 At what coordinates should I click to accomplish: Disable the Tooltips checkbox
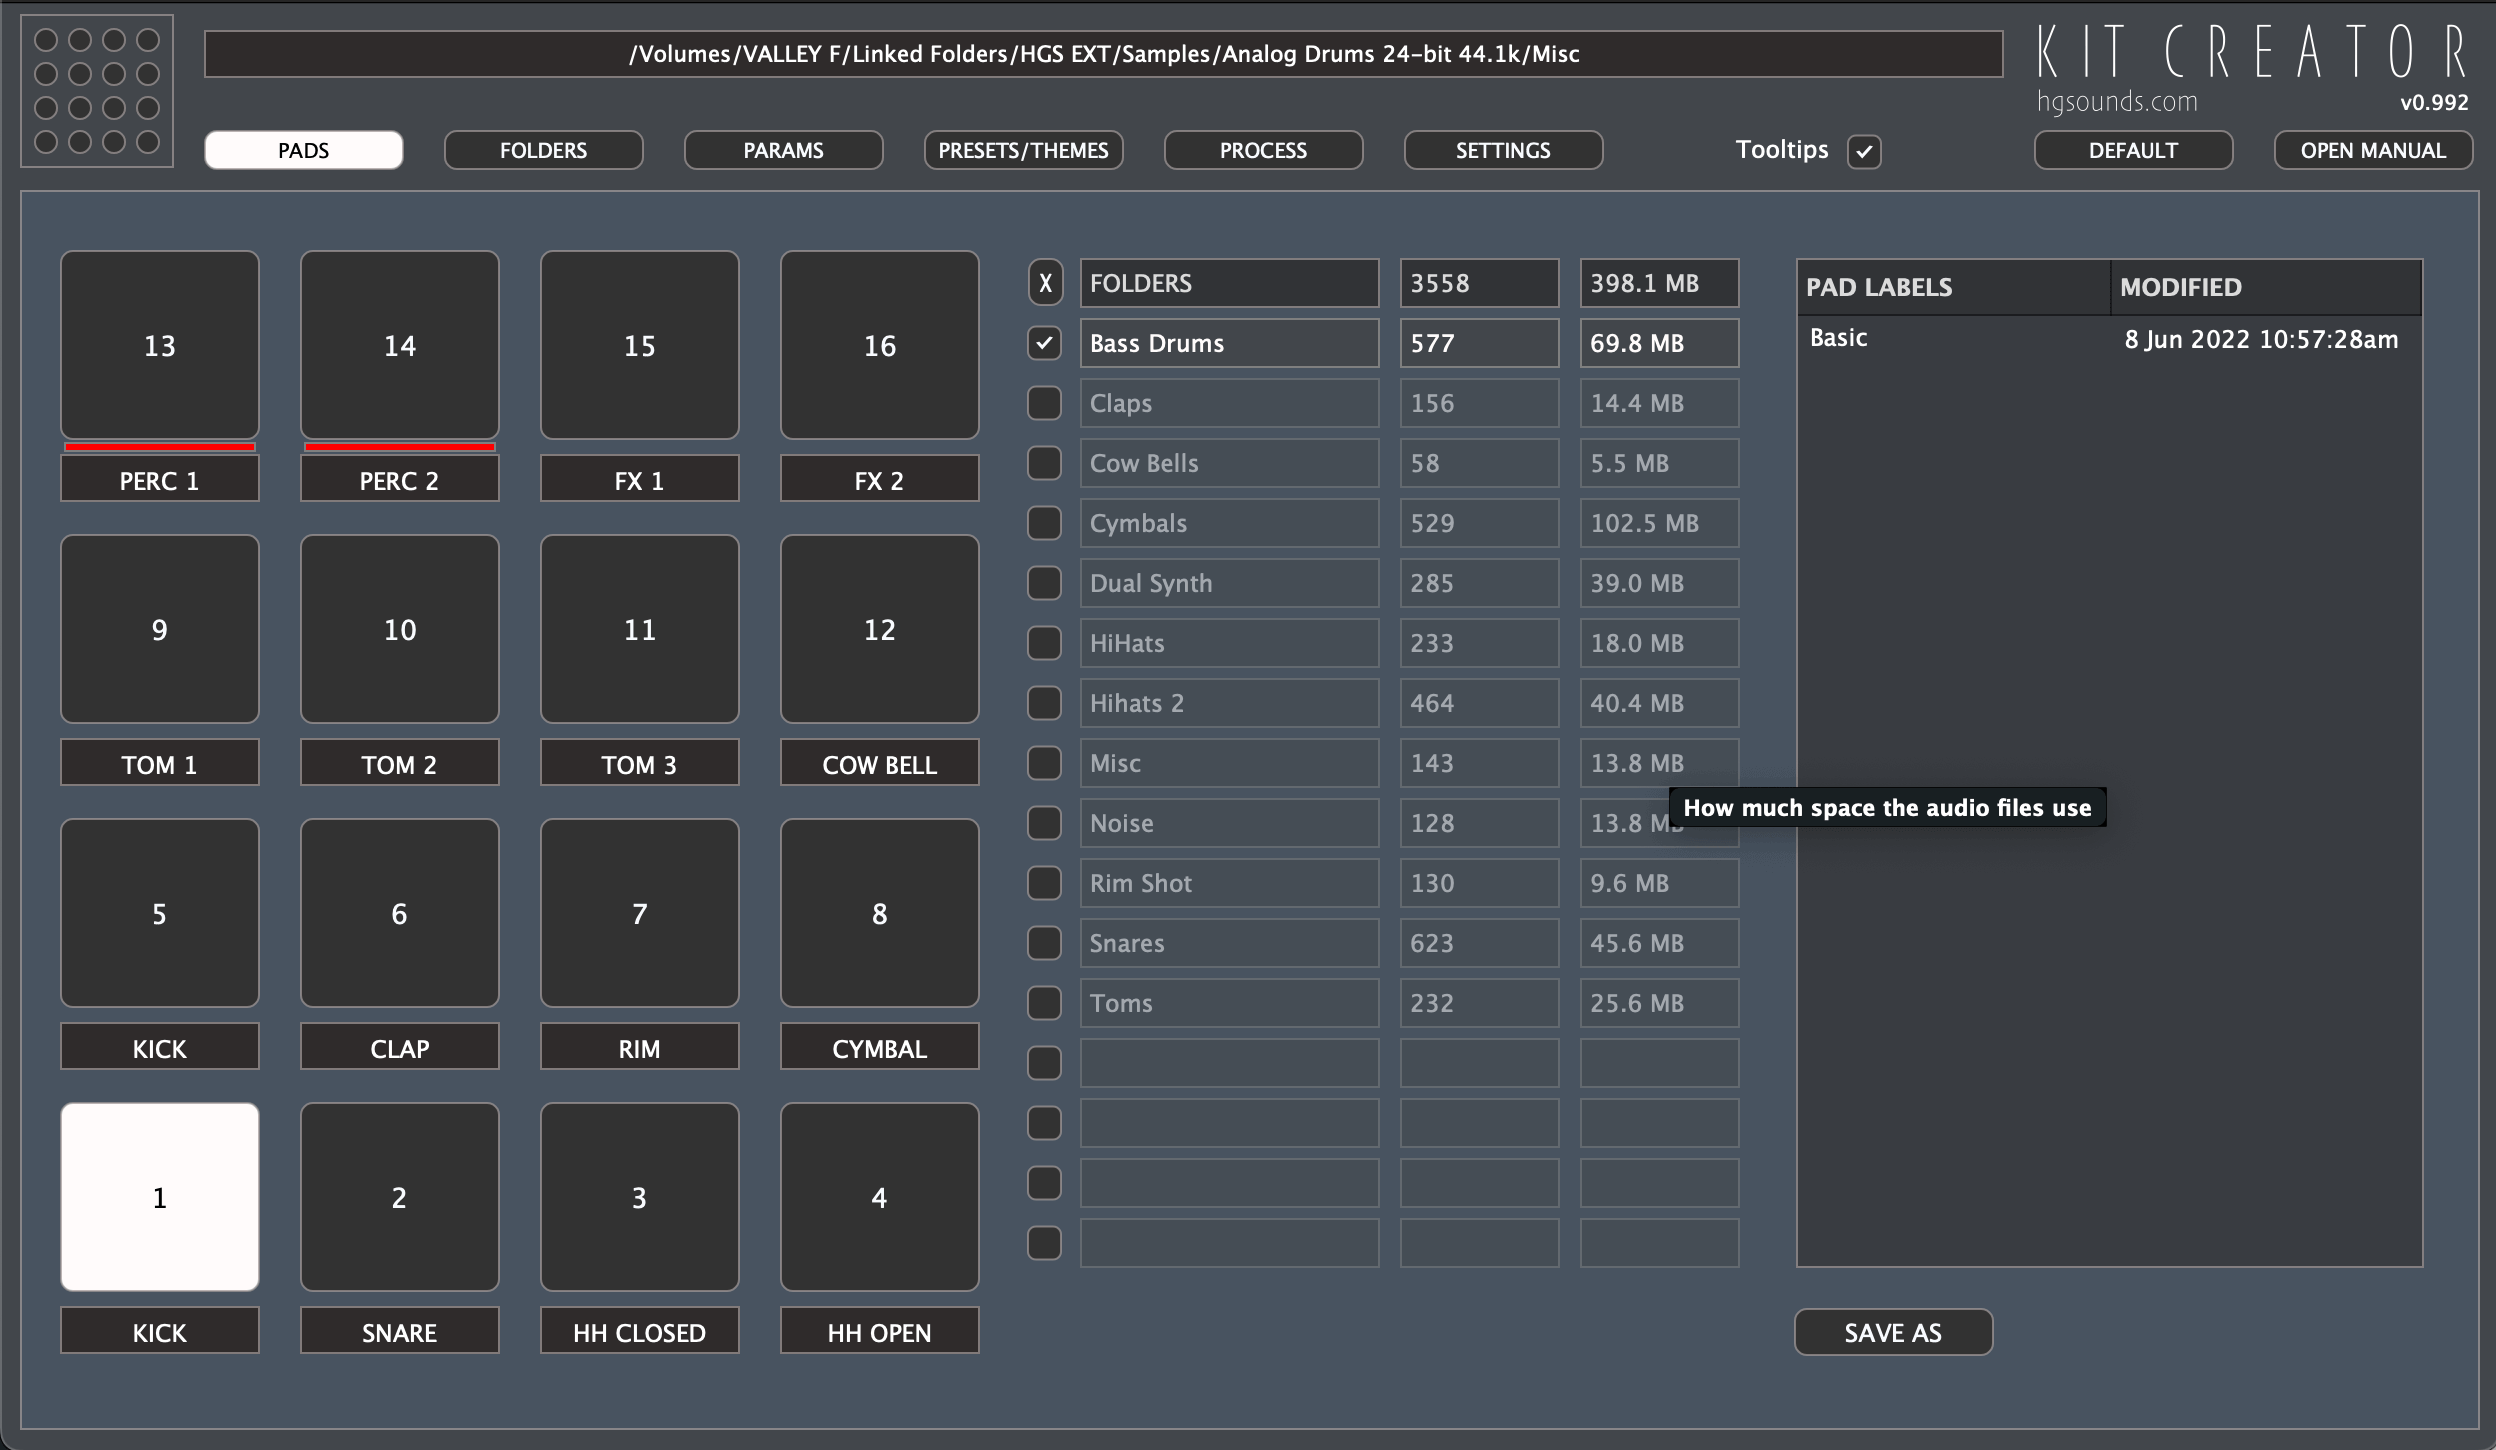[x=1863, y=150]
